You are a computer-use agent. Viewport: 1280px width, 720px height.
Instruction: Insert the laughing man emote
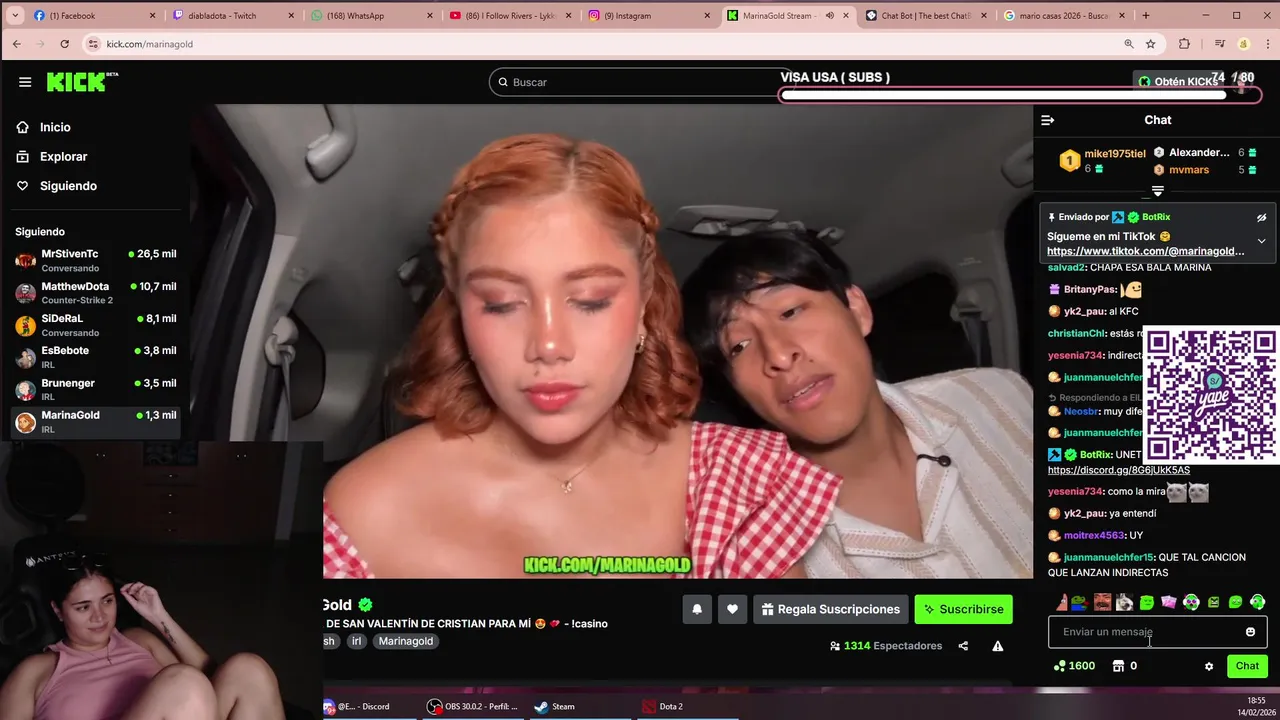[1102, 602]
